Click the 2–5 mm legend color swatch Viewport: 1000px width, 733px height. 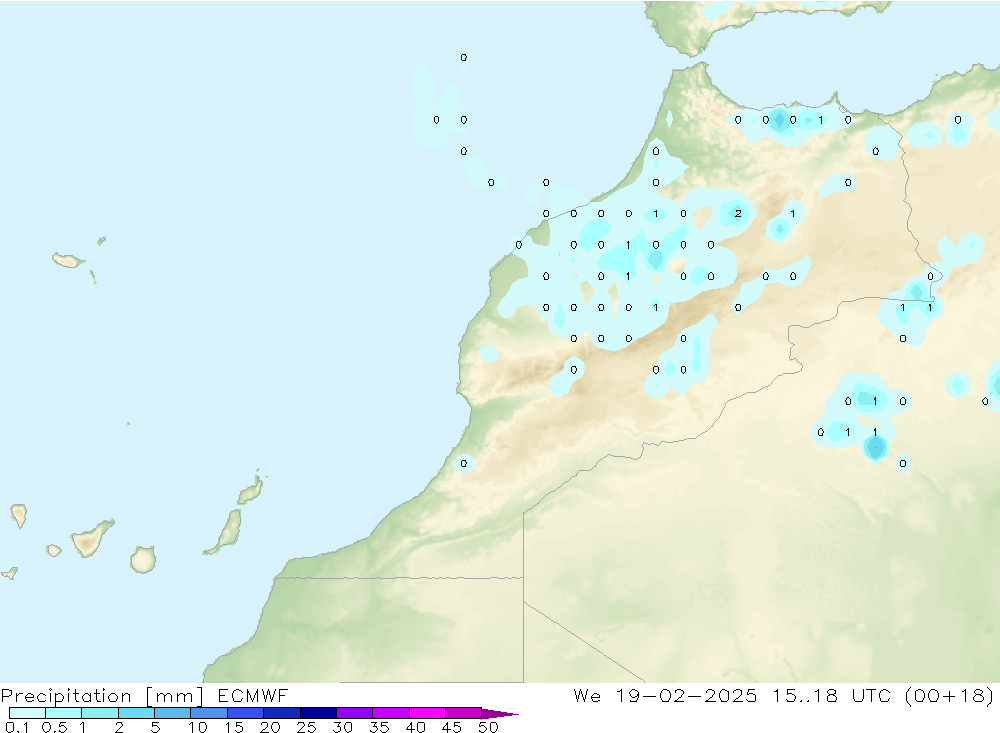[136, 713]
